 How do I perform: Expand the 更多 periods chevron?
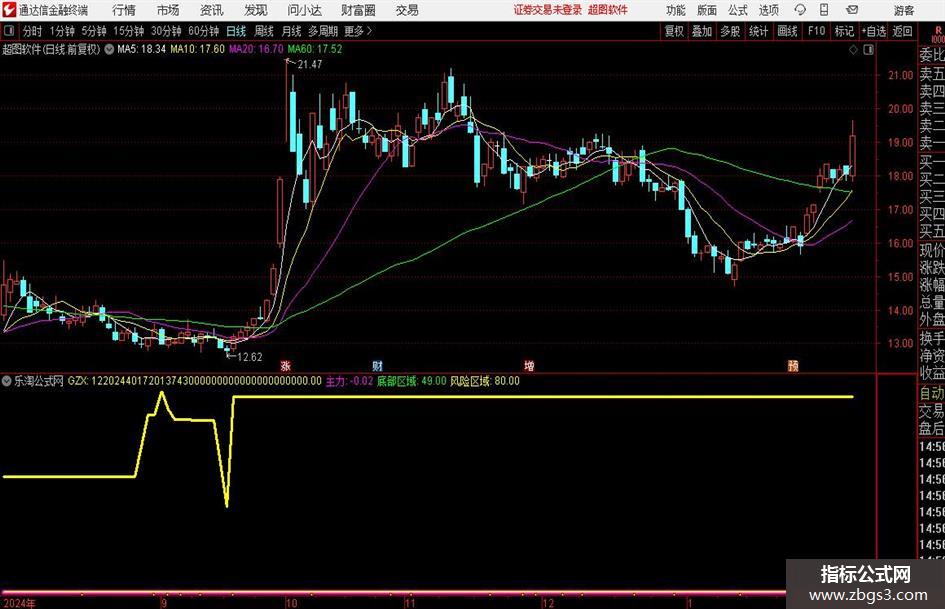click(370, 31)
